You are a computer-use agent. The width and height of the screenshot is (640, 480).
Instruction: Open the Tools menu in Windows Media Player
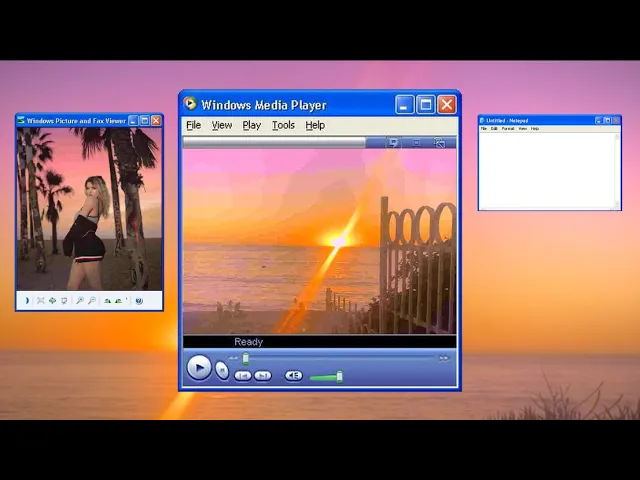click(x=283, y=125)
